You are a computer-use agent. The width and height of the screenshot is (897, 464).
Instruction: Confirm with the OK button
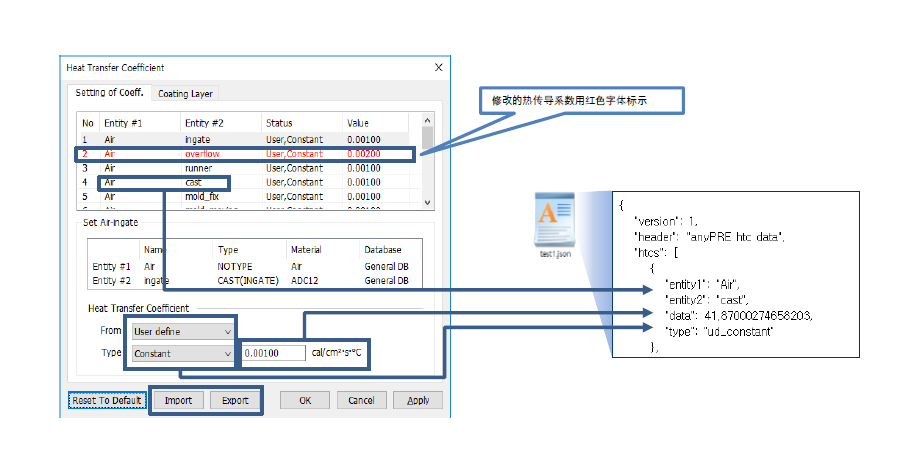point(305,400)
